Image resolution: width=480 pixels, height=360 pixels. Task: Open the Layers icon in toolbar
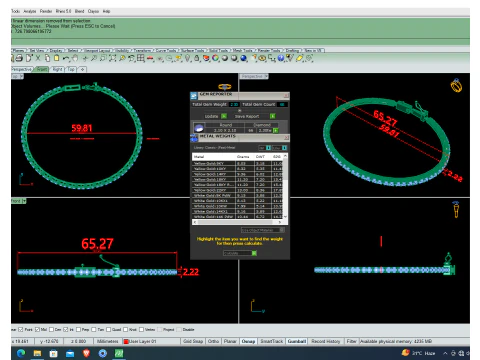coord(206,58)
